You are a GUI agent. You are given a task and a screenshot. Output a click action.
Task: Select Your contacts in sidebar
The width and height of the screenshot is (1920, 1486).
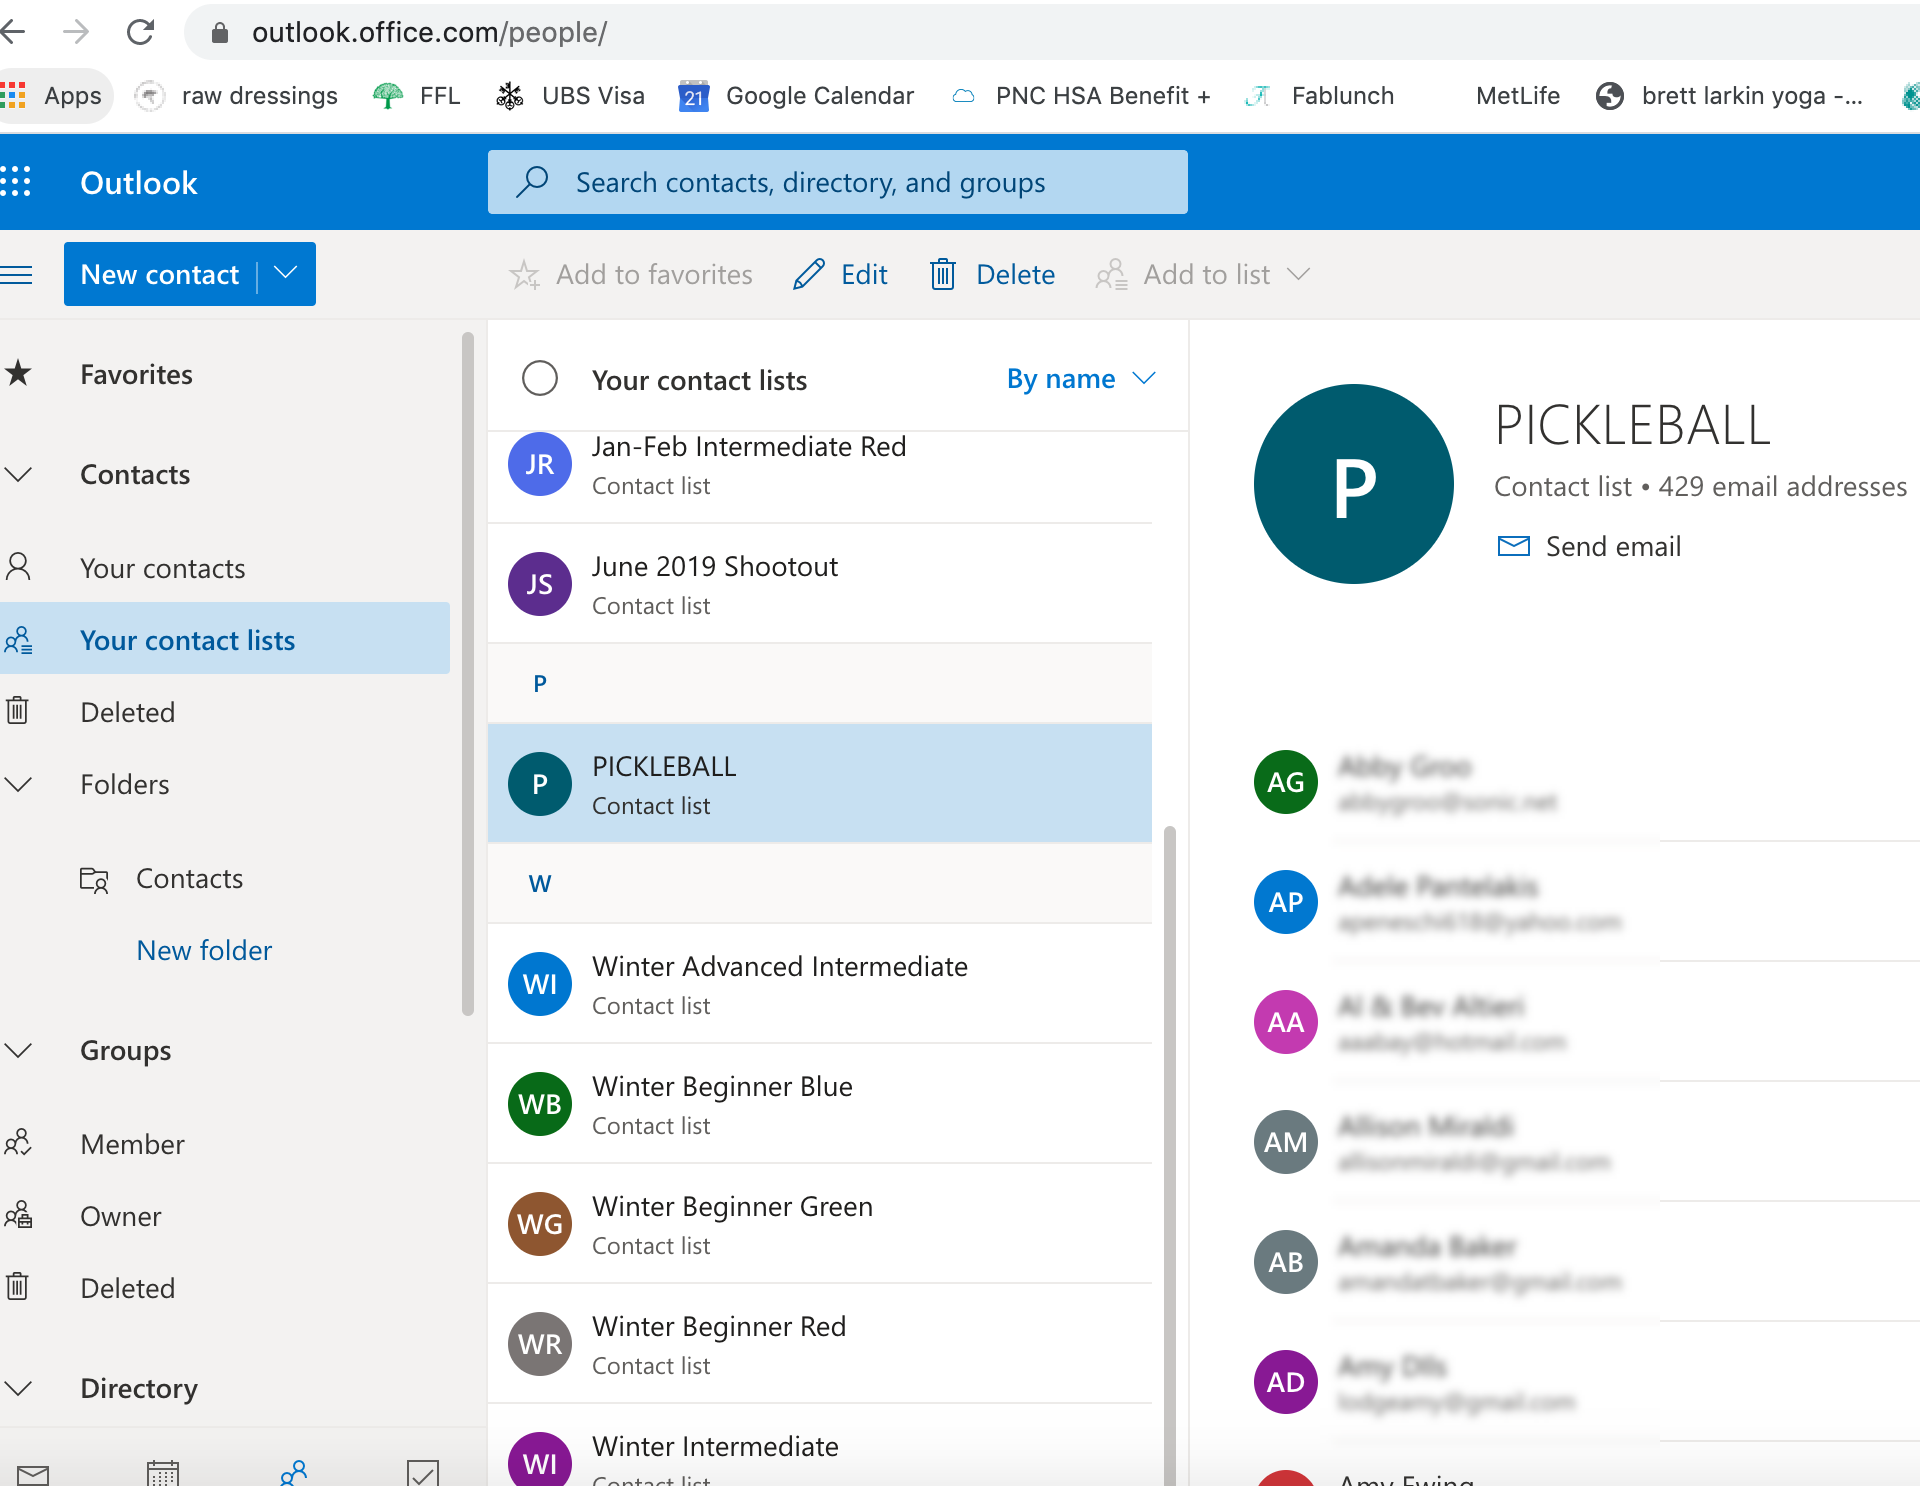click(x=162, y=568)
